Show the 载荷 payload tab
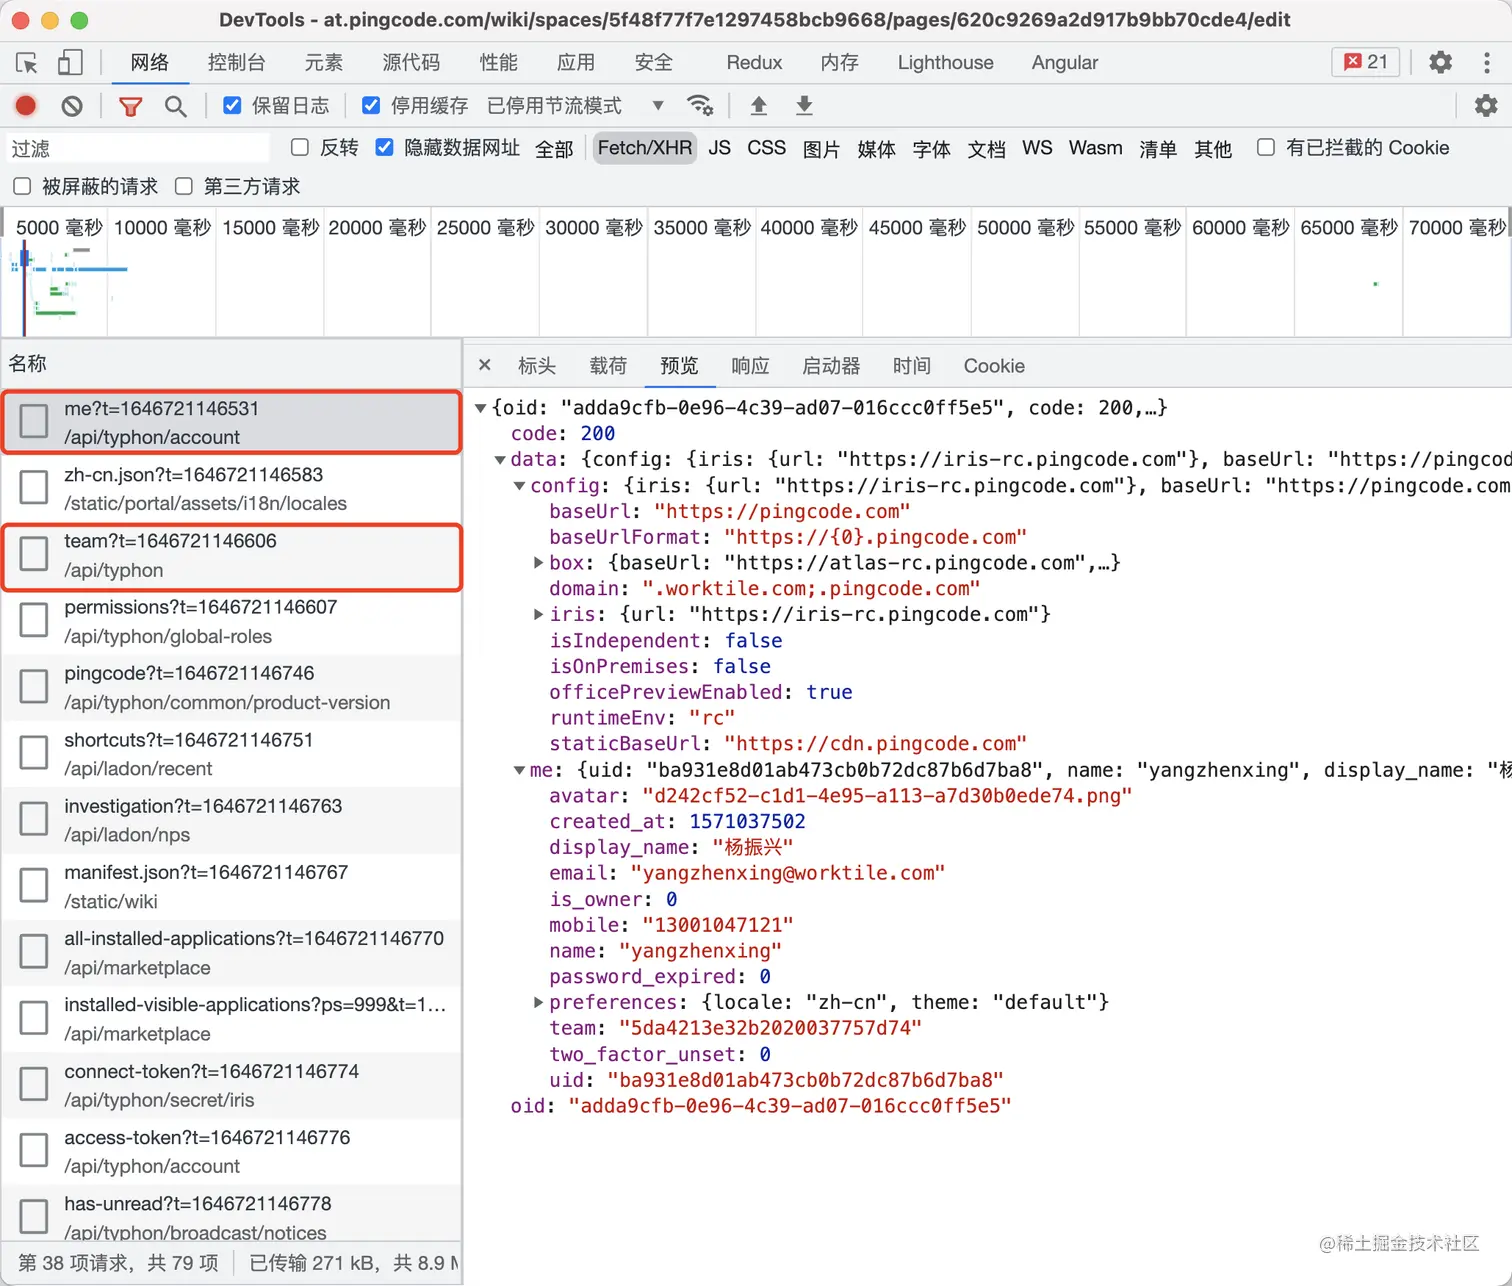Viewport: 1512px width, 1286px height. click(x=608, y=366)
